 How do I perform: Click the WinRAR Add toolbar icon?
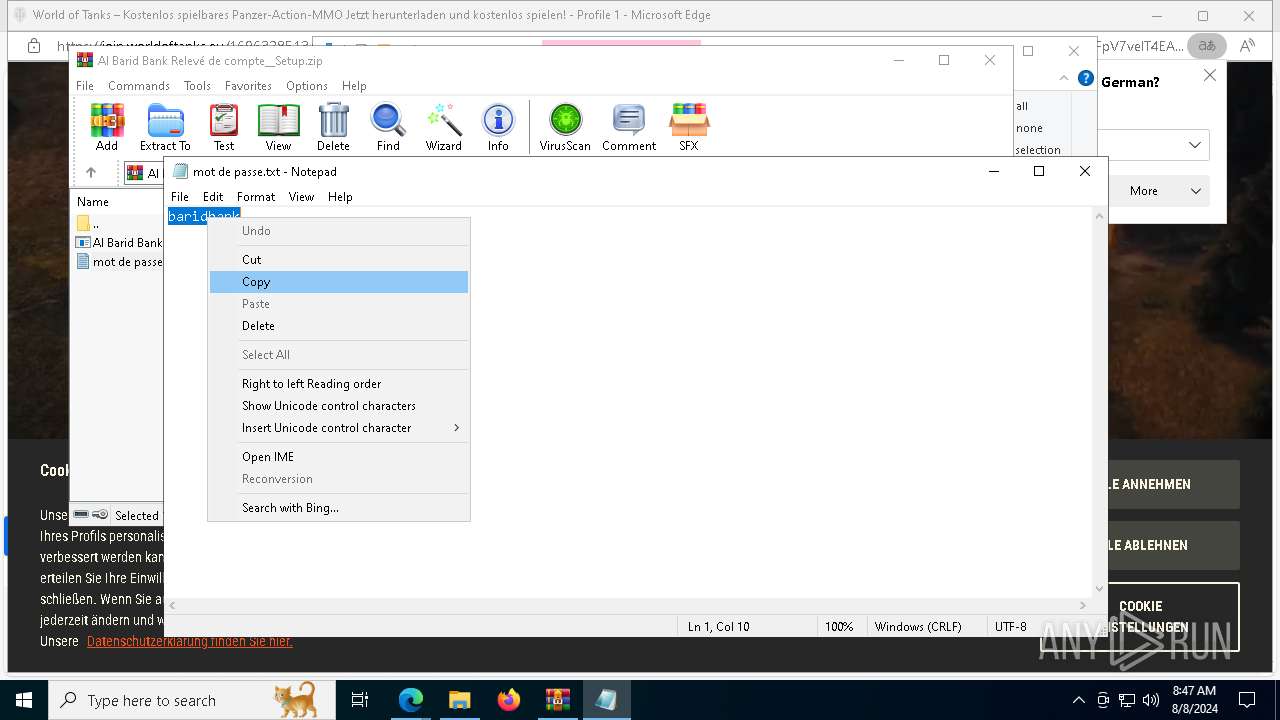pos(107,127)
